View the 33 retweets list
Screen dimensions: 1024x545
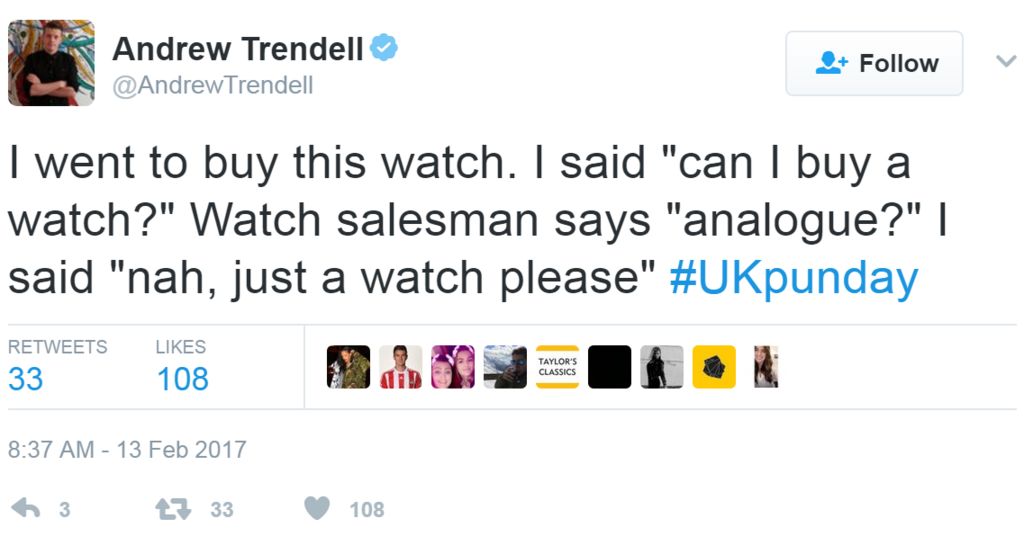pyautogui.click(x=27, y=378)
